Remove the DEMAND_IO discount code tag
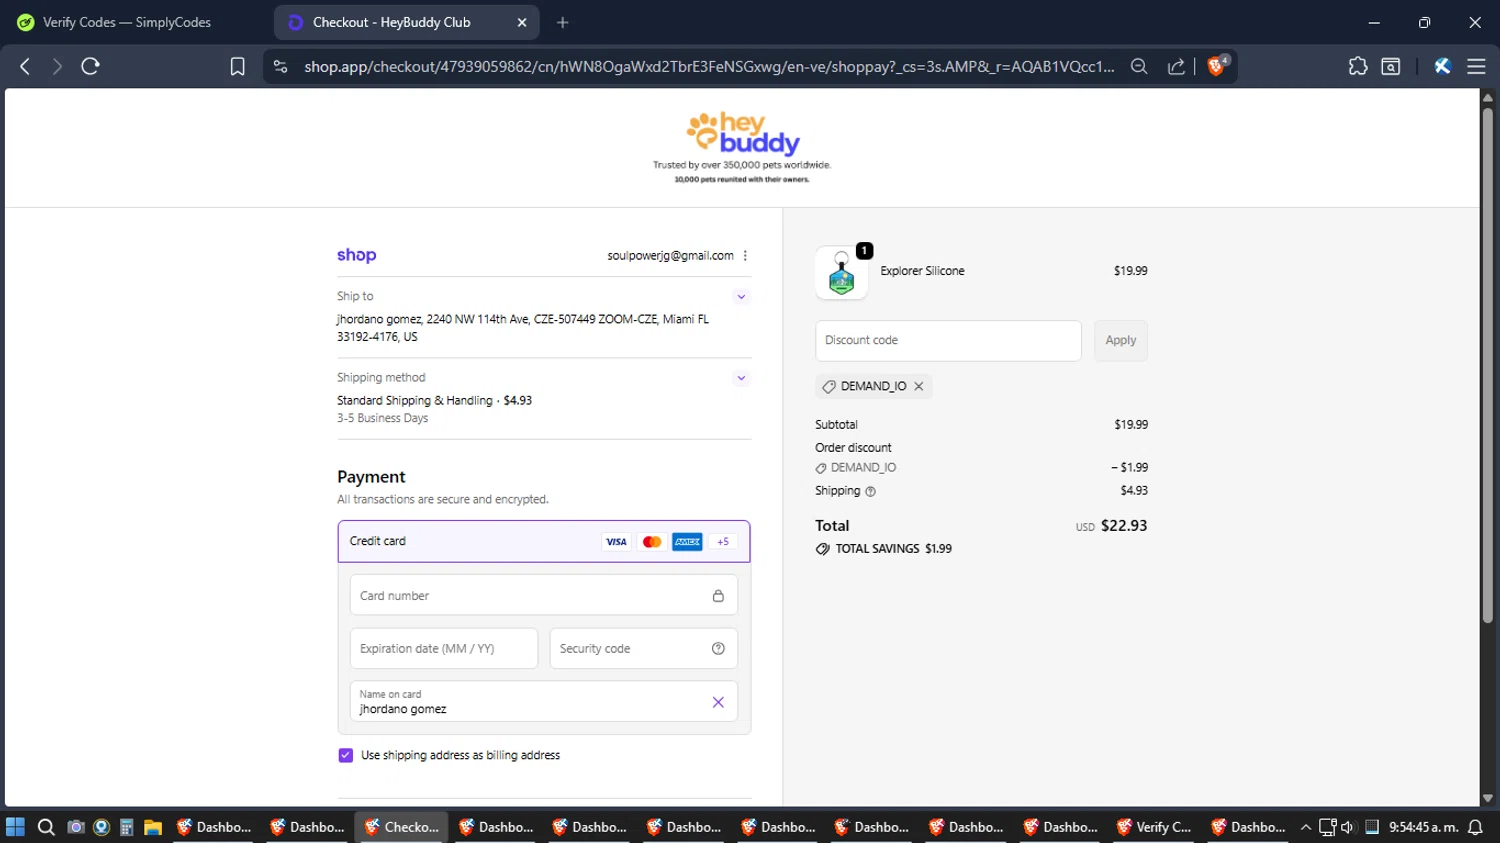 (919, 386)
